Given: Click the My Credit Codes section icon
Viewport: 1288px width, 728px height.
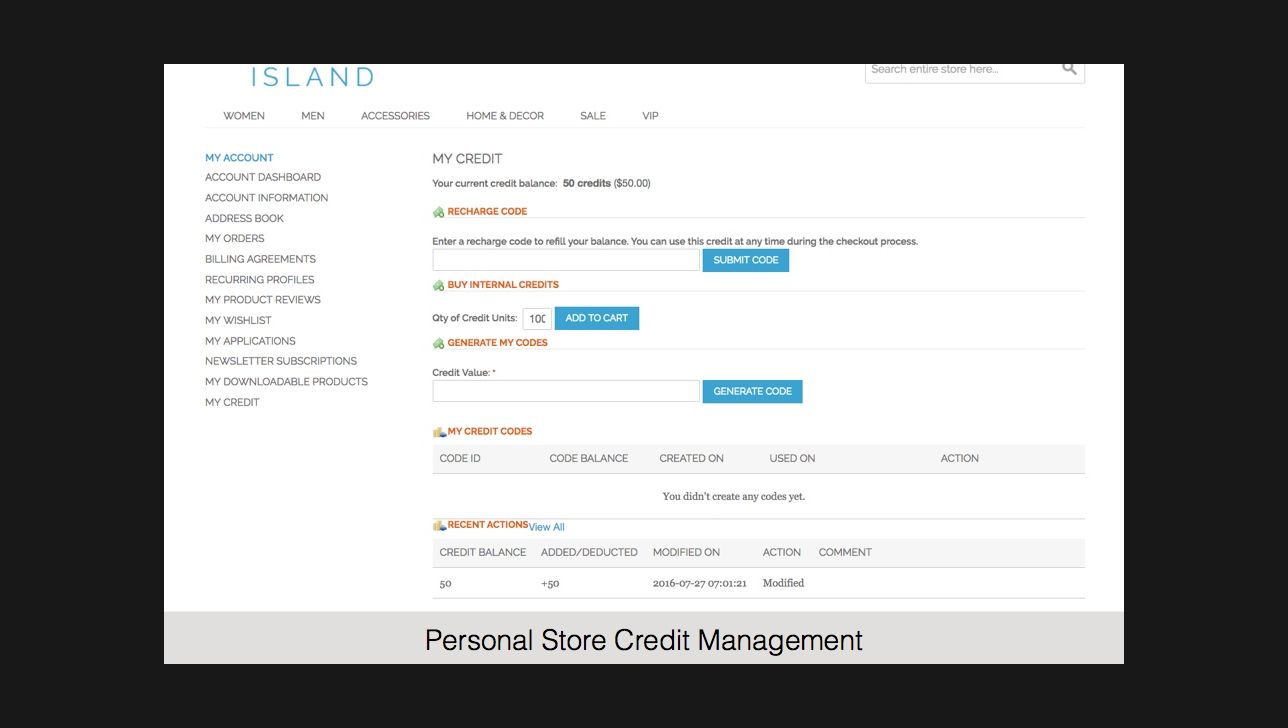Looking at the screenshot, I should pos(439,432).
